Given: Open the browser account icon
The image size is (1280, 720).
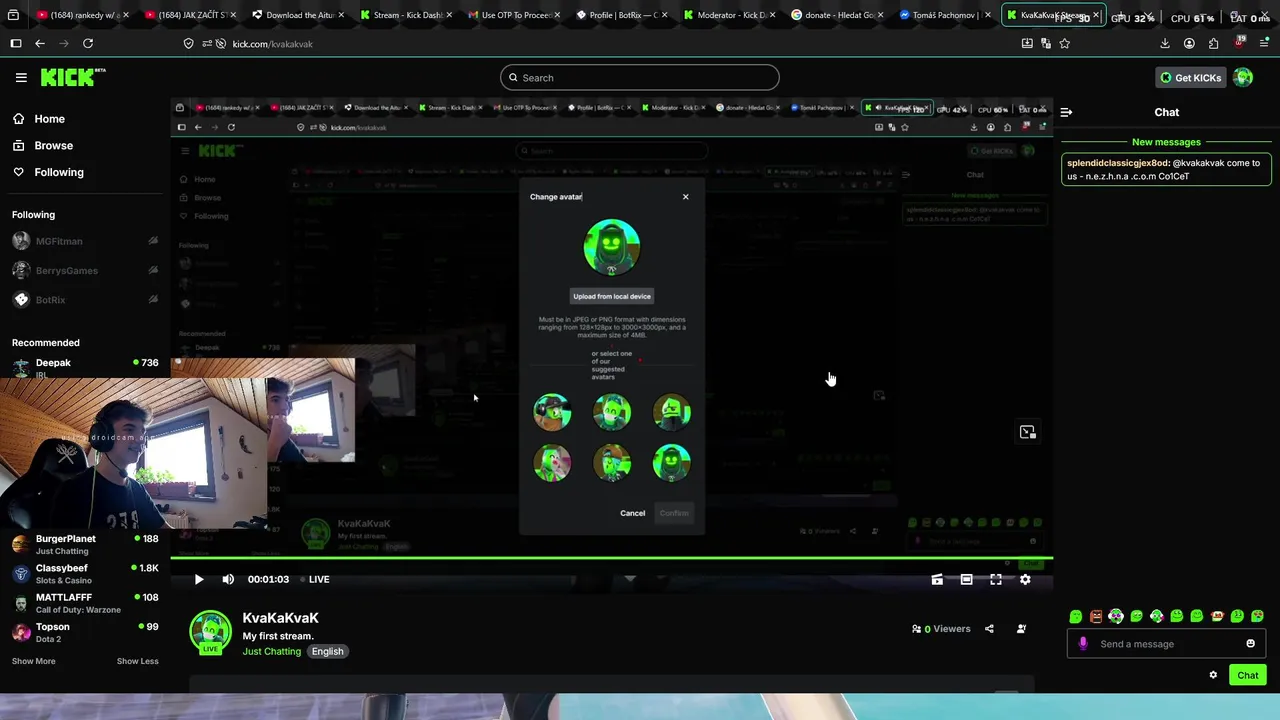Looking at the screenshot, I should click(1189, 43).
